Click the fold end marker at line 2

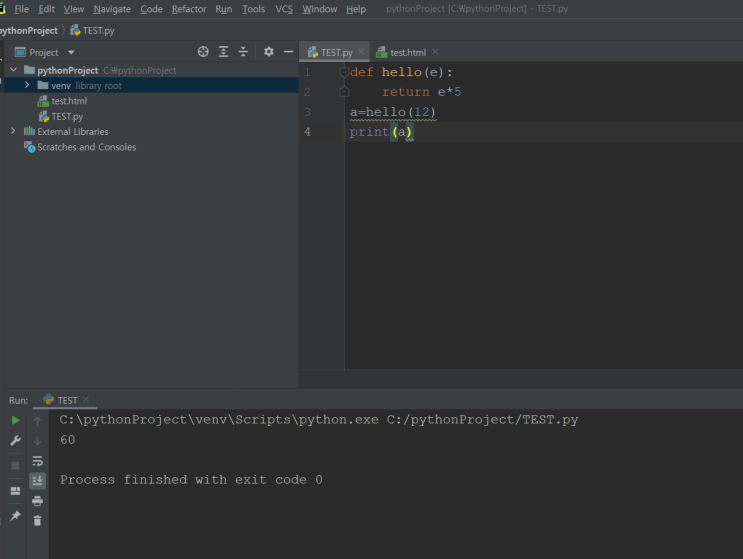pos(344,92)
